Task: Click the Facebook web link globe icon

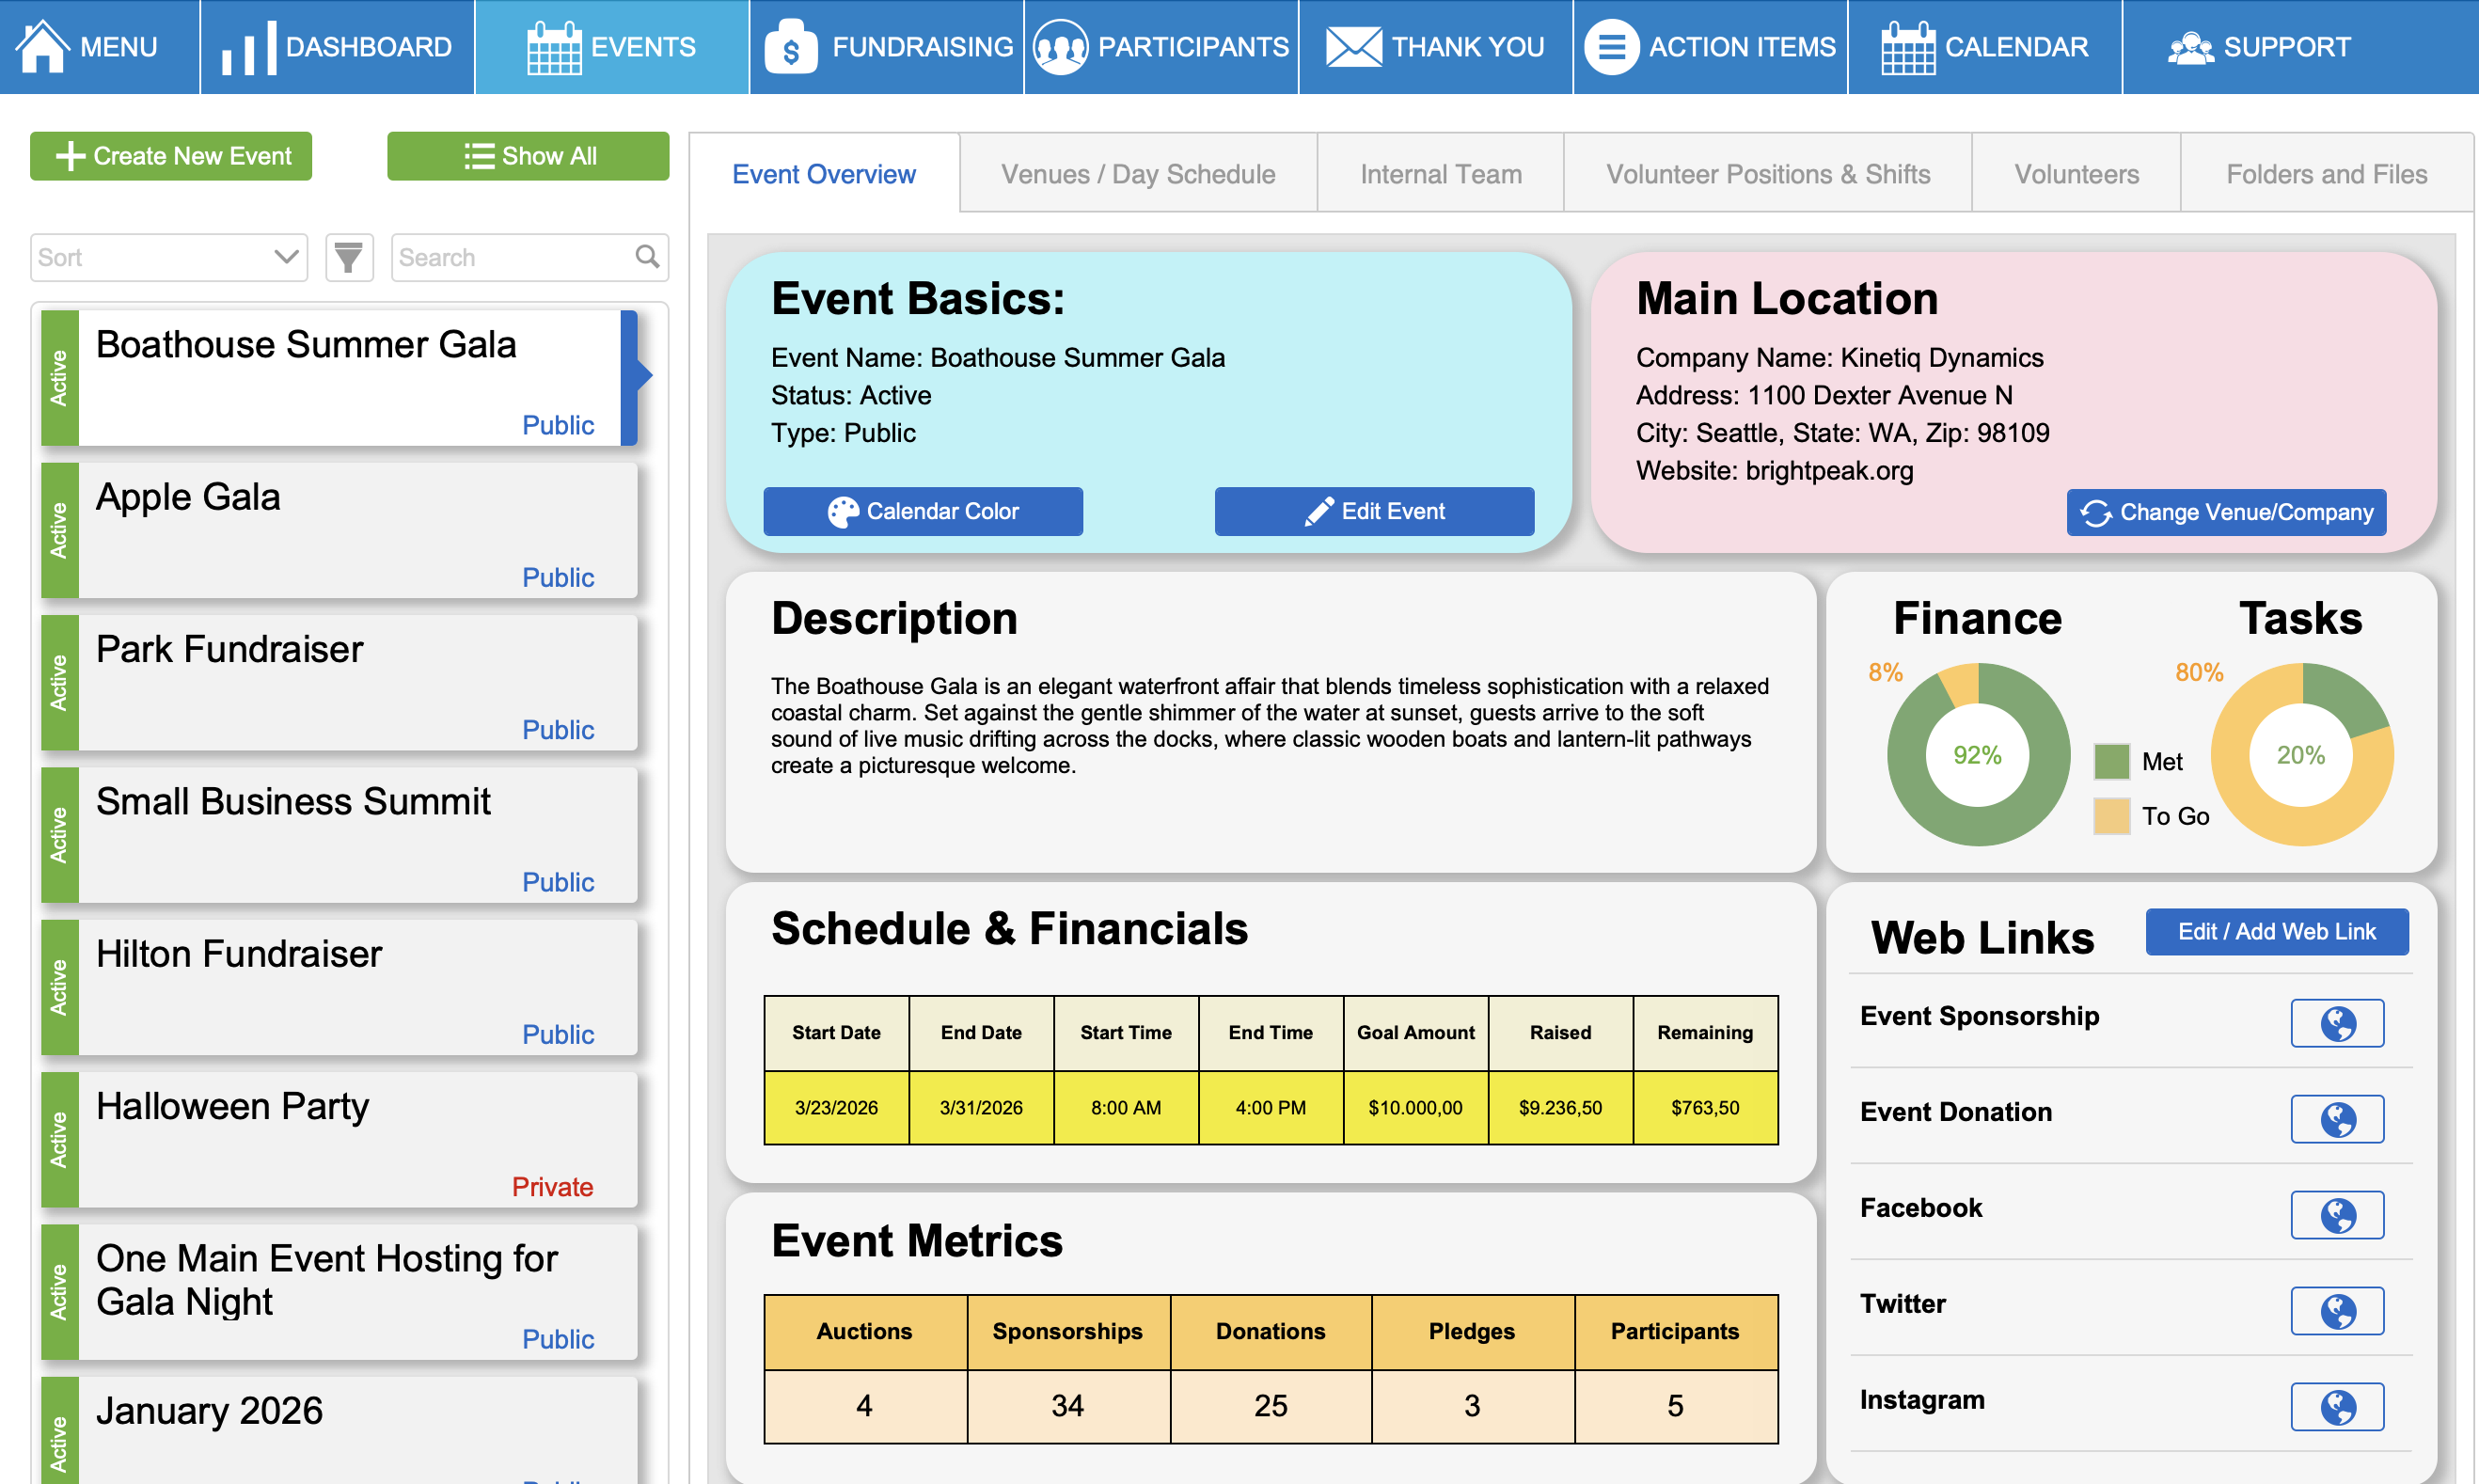Action: (2337, 1215)
